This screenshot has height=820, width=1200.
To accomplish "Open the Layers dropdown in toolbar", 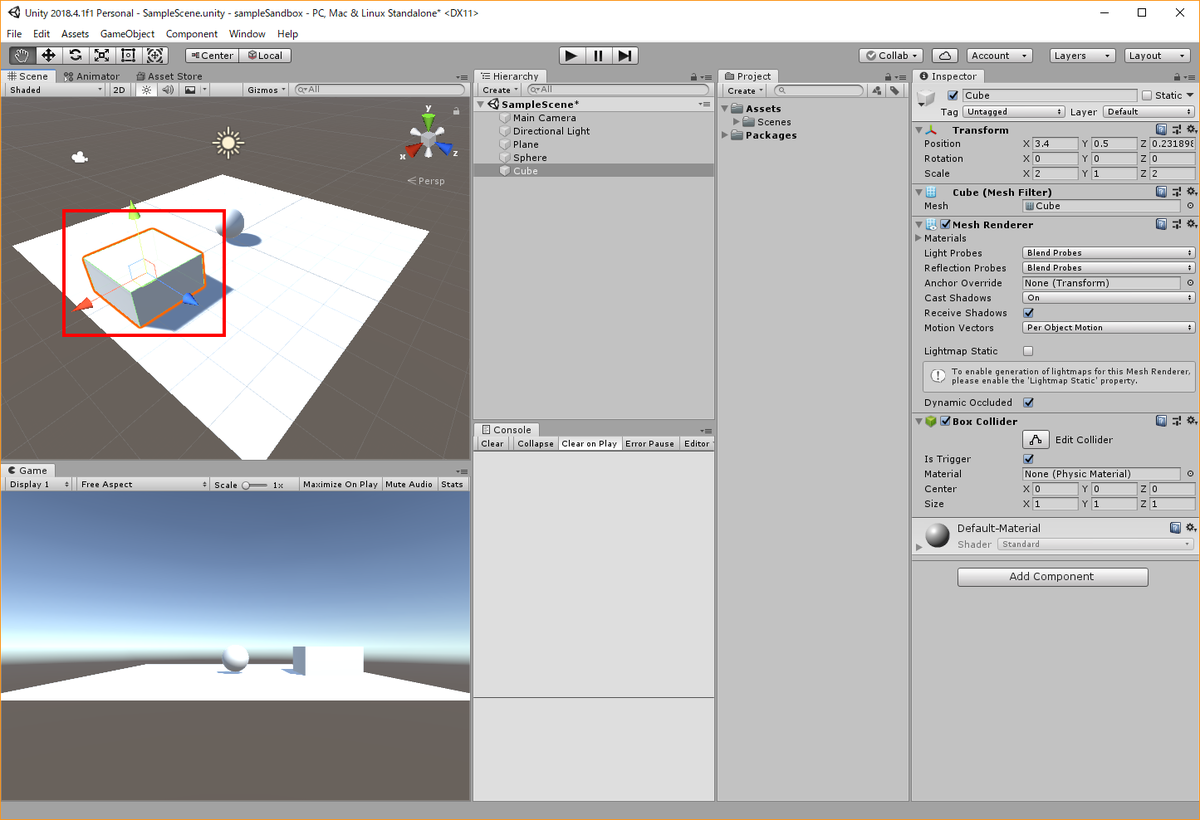I will [1083, 56].
